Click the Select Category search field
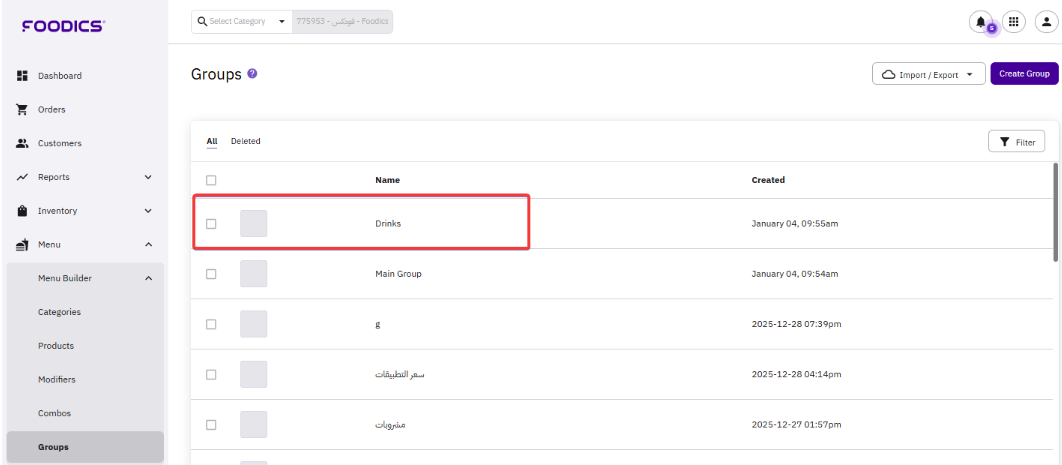 [241, 22]
